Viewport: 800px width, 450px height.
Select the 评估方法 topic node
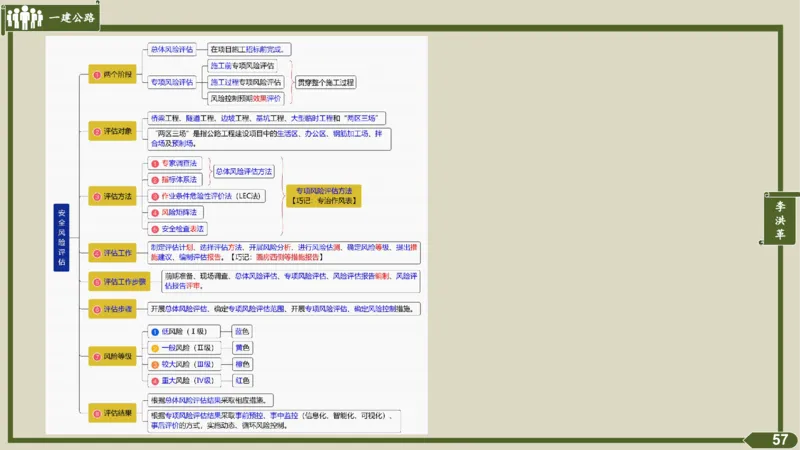tap(112, 196)
